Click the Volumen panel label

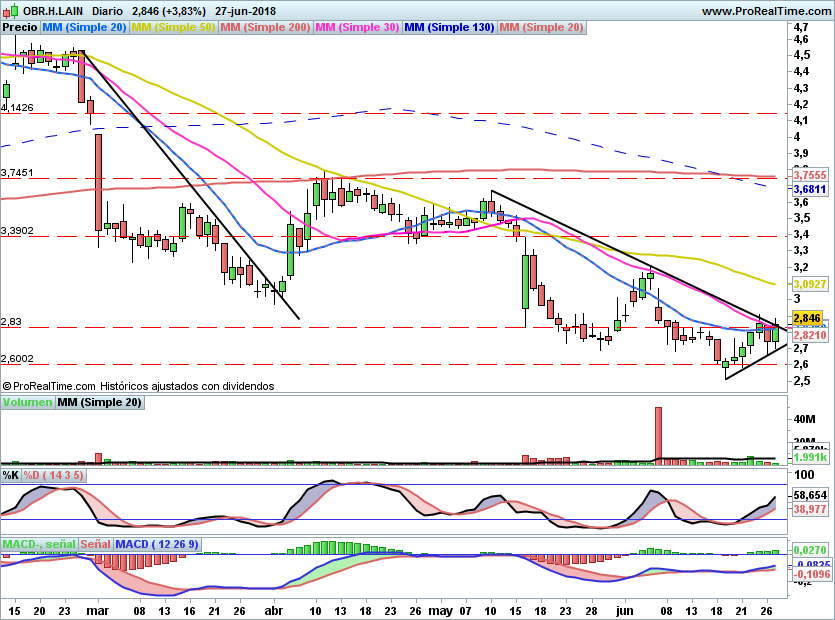click(x=27, y=402)
